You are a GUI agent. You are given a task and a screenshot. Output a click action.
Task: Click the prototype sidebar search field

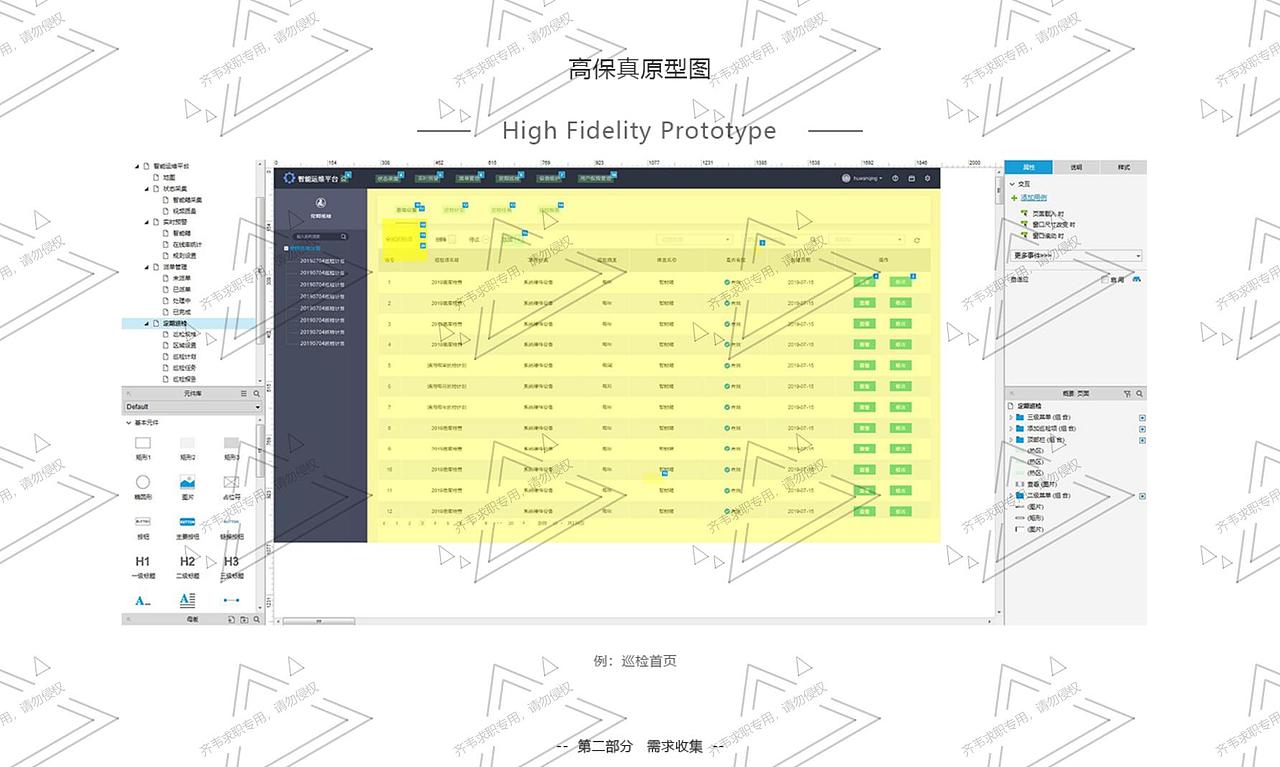(x=320, y=237)
